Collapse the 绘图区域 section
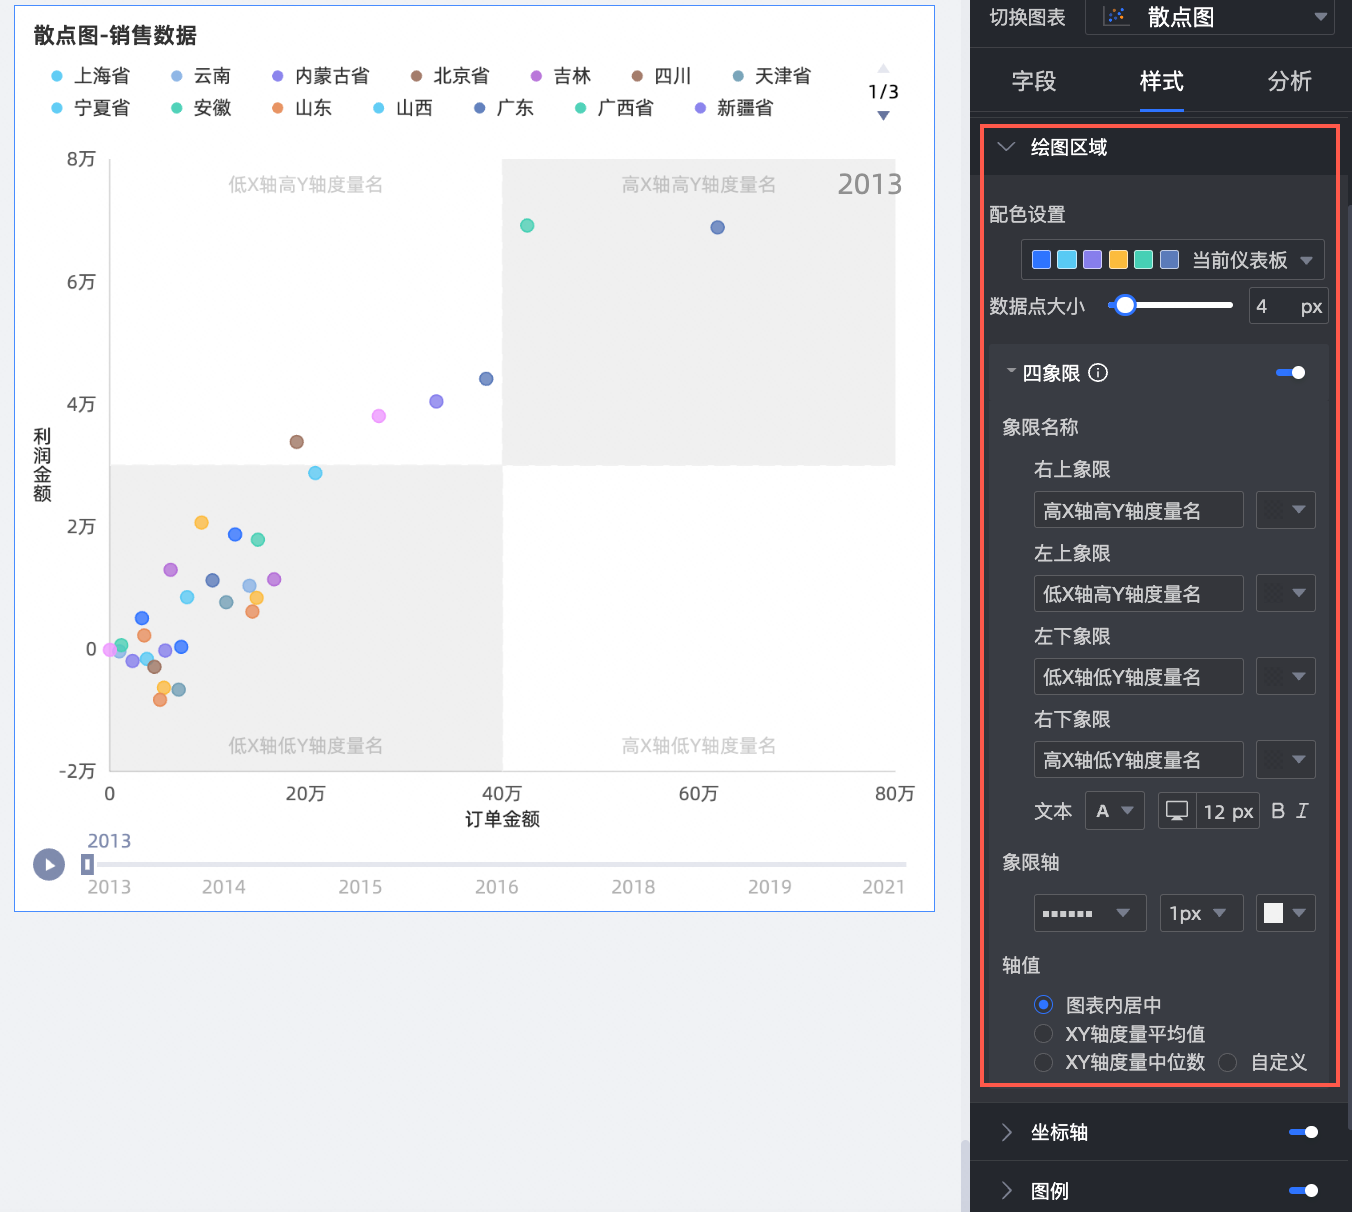The width and height of the screenshot is (1352, 1212). coord(1006,147)
